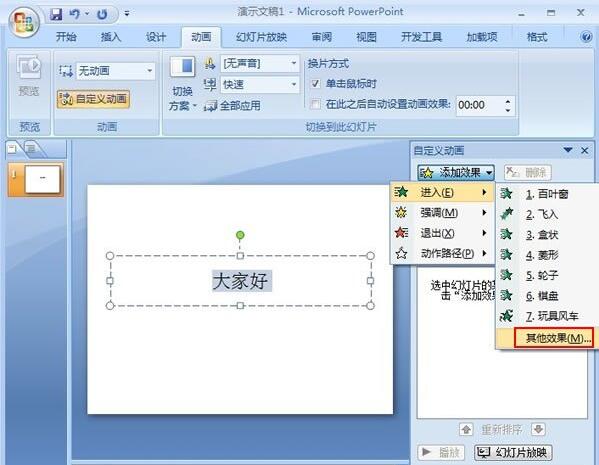Open the 动作路径(P) submenu

tap(442, 253)
